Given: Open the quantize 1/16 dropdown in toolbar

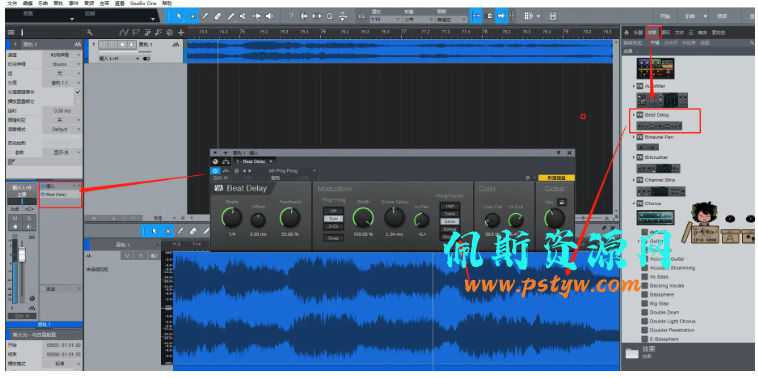Looking at the screenshot, I should (385, 20).
